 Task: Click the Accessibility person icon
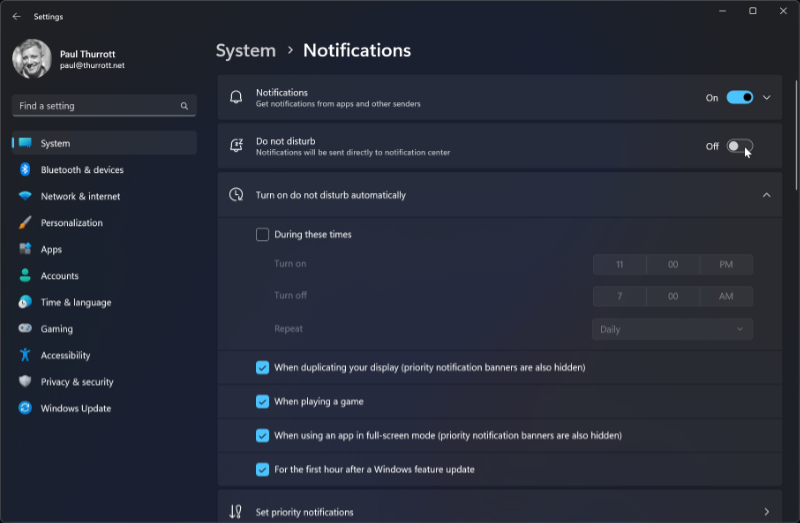(x=25, y=355)
